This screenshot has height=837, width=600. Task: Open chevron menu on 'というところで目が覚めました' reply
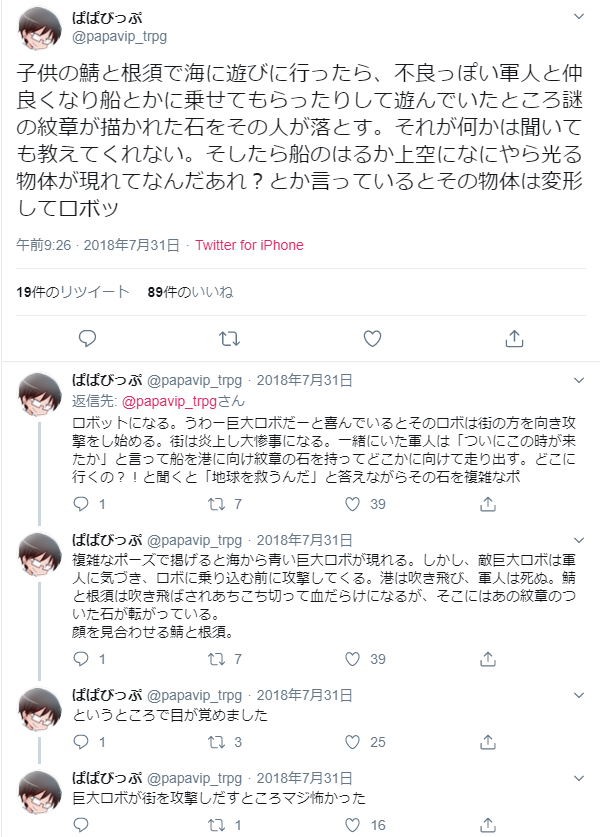(x=579, y=694)
